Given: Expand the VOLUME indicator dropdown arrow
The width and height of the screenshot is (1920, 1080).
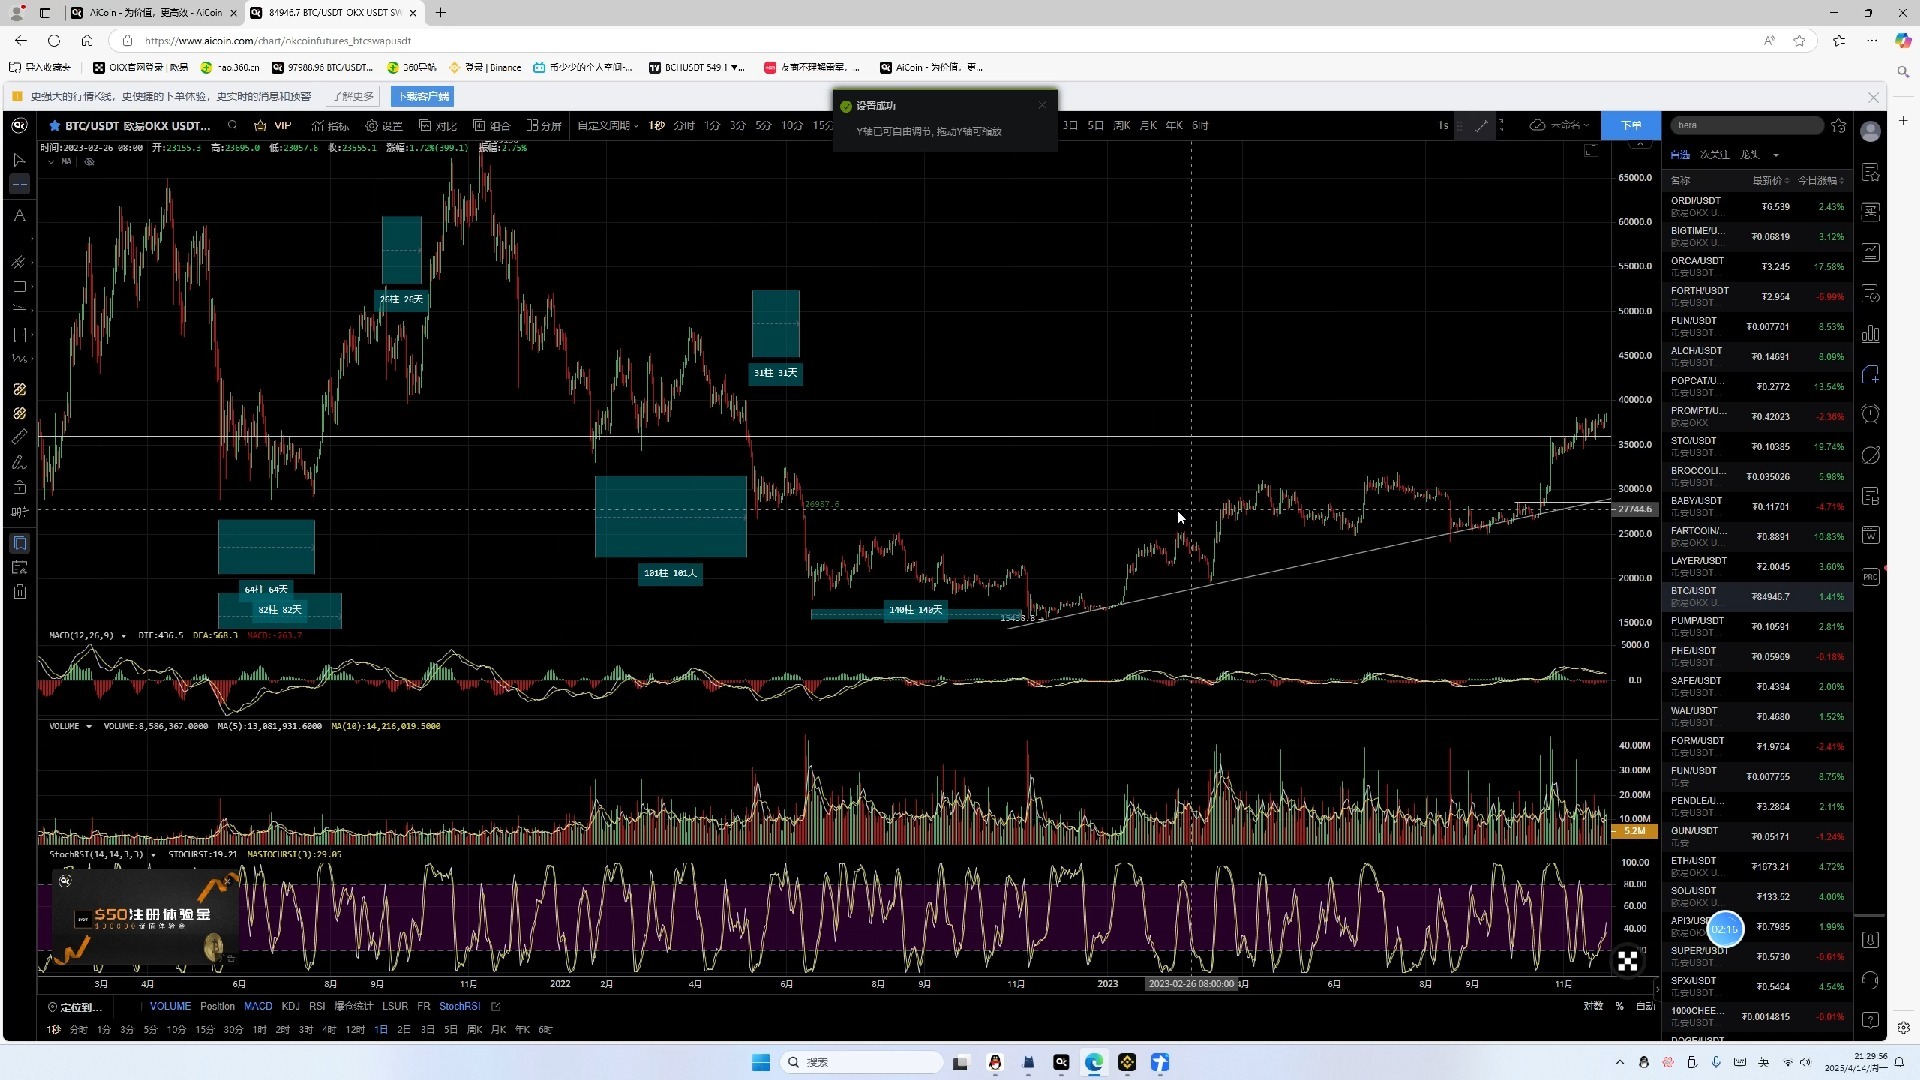Looking at the screenshot, I should (x=89, y=726).
